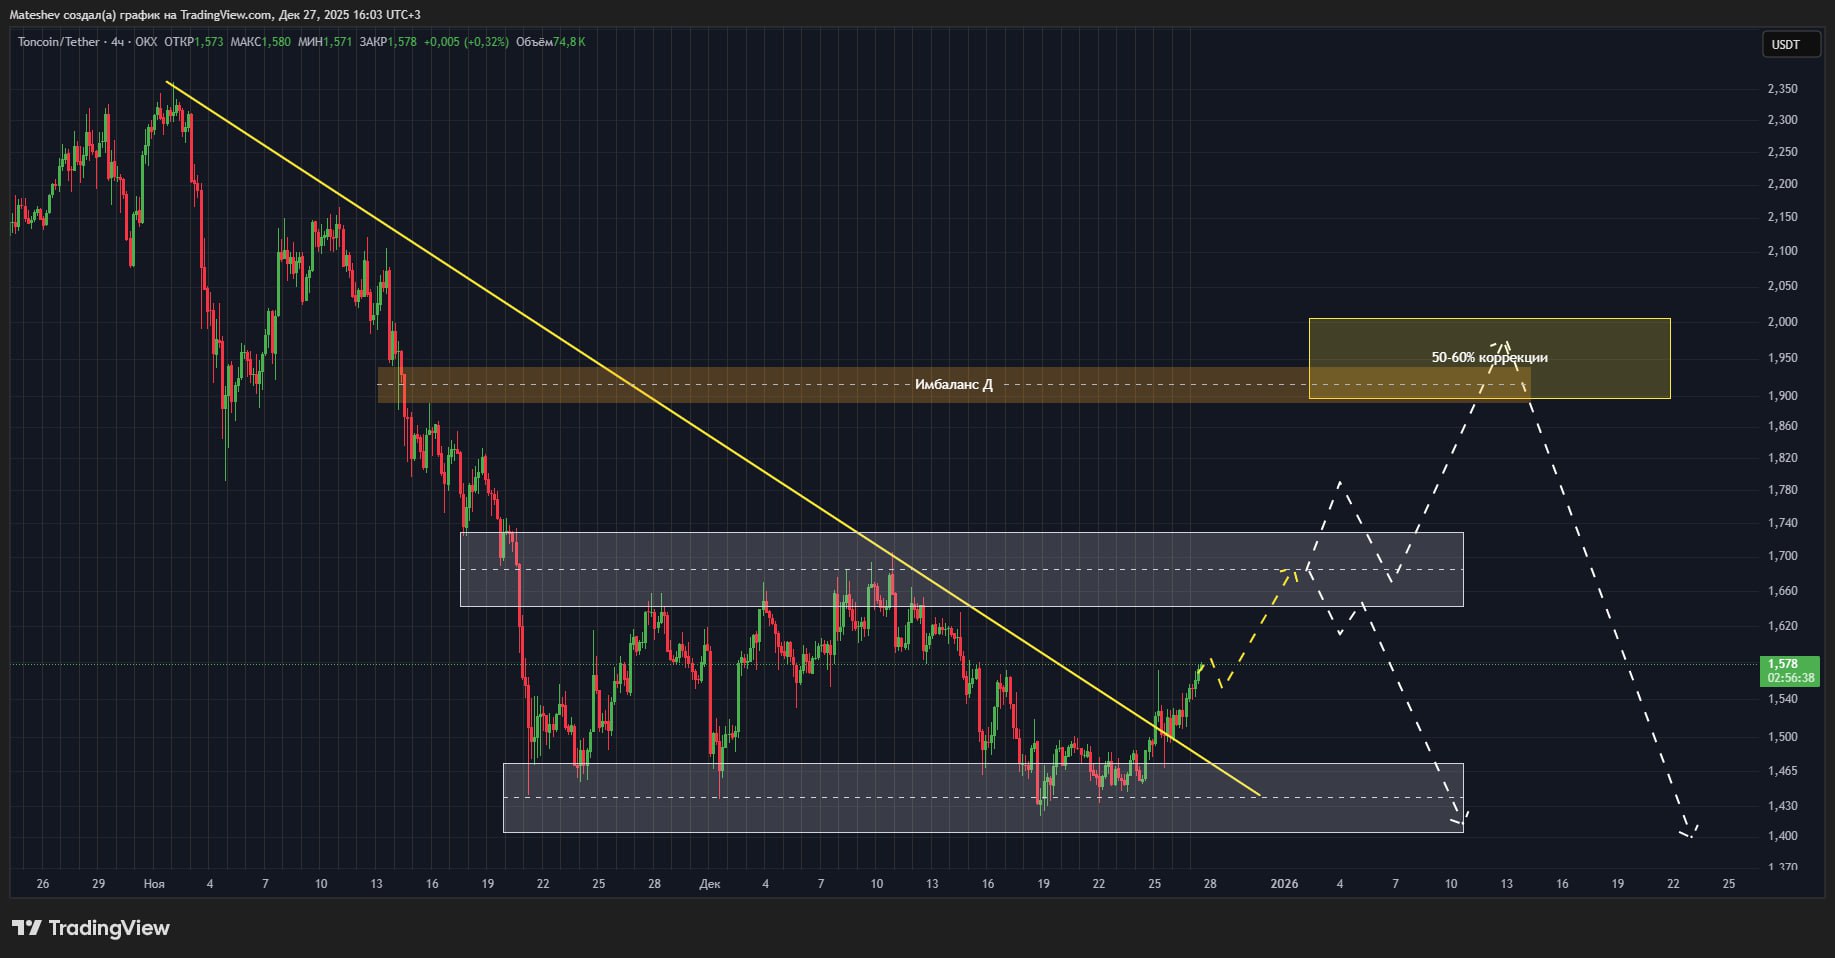Image resolution: width=1835 pixels, height=958 pixels.
Task: Click the 1,860 price axis label
Action: pos(1782,426)
